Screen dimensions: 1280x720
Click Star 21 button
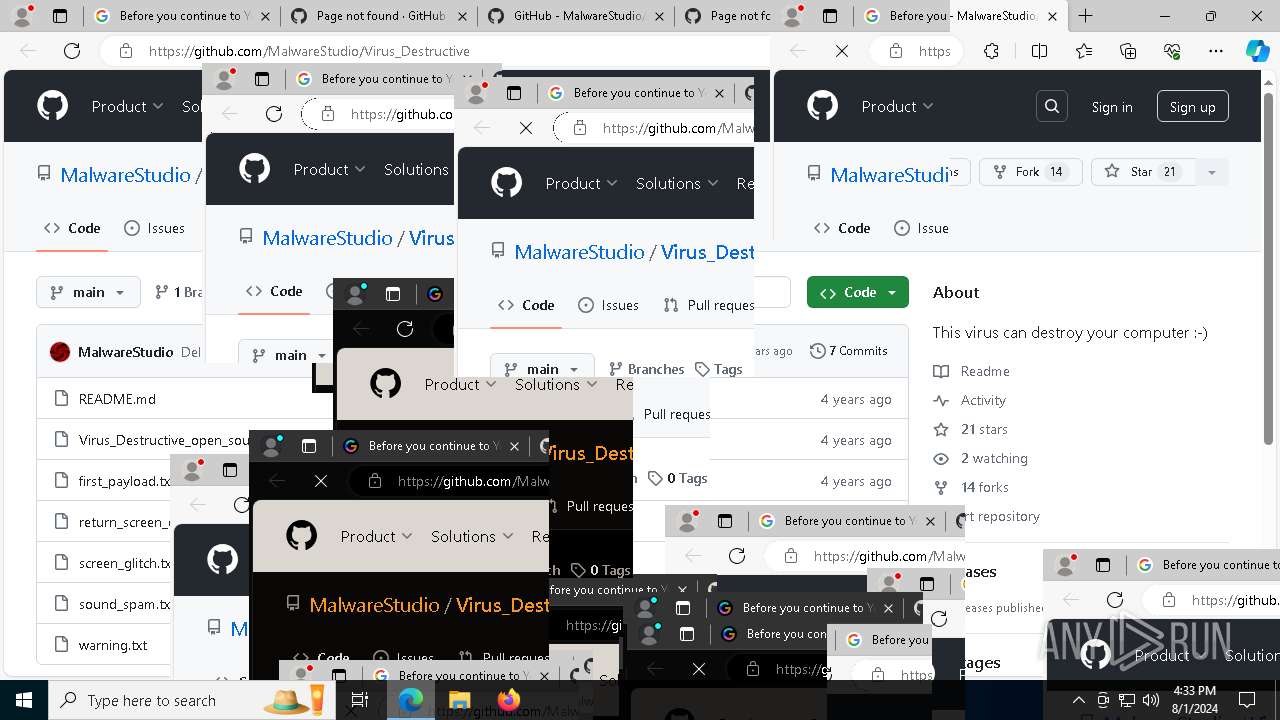[1144, 172]
